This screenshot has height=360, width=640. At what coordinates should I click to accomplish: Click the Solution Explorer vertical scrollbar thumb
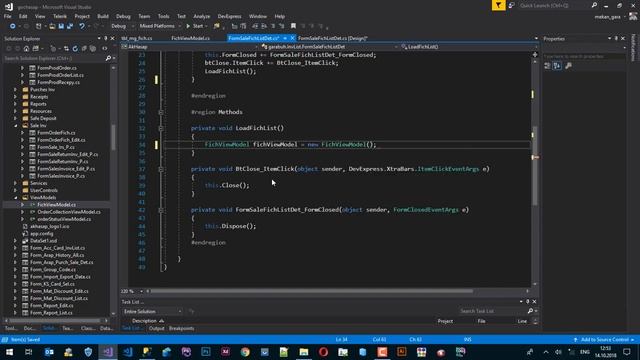113,137
